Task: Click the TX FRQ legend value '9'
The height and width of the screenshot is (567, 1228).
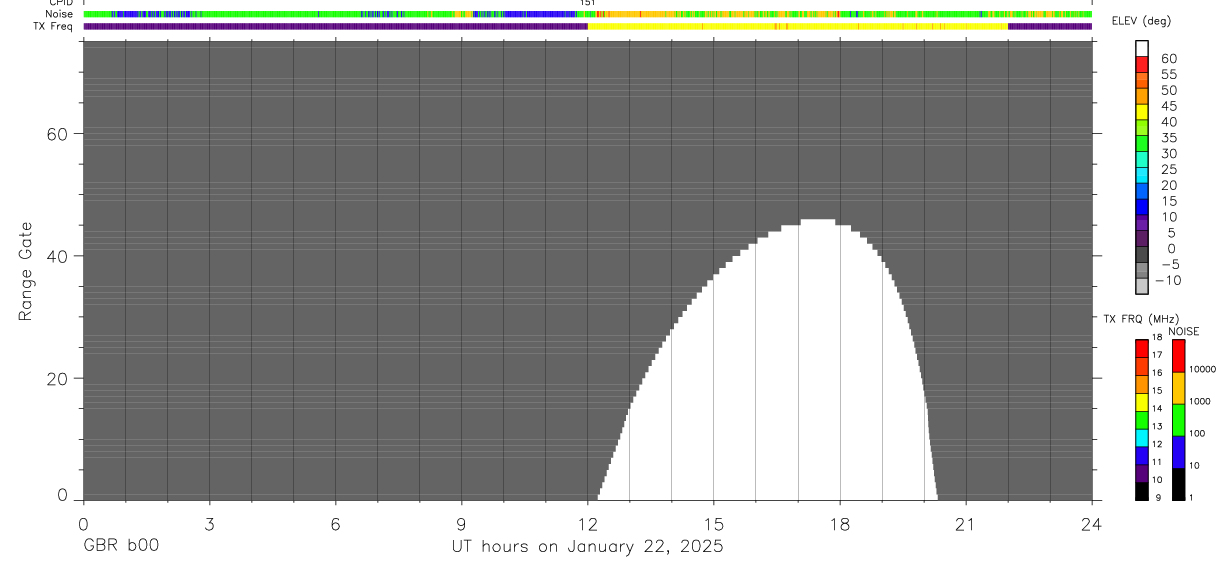Action: (1156, 497)
